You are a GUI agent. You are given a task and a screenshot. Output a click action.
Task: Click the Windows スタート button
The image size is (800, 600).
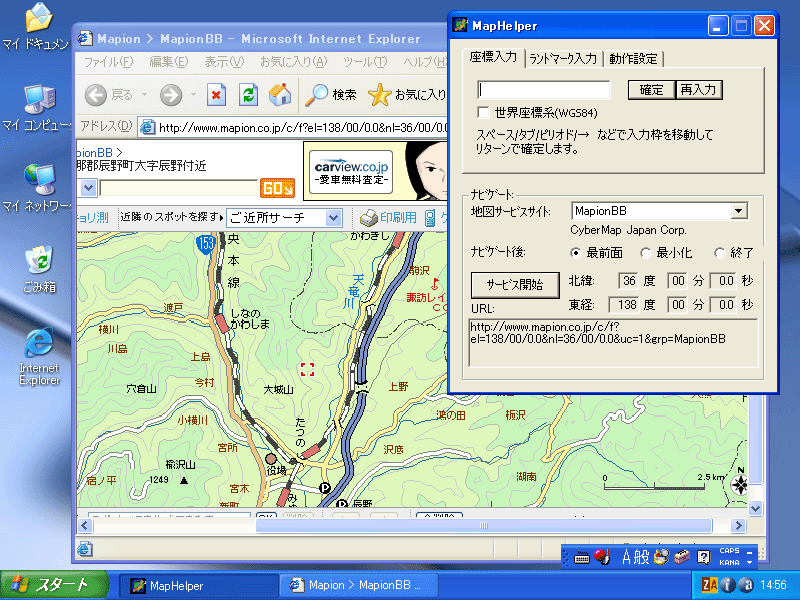pyautogui.click(x=55, y=585)
